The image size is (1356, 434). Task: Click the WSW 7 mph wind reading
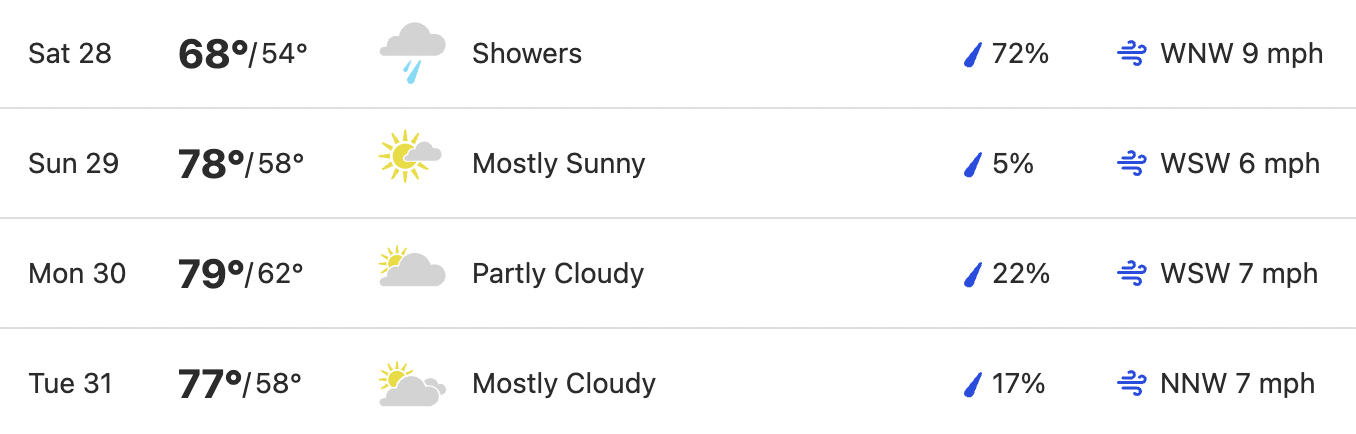(1239, 274)
